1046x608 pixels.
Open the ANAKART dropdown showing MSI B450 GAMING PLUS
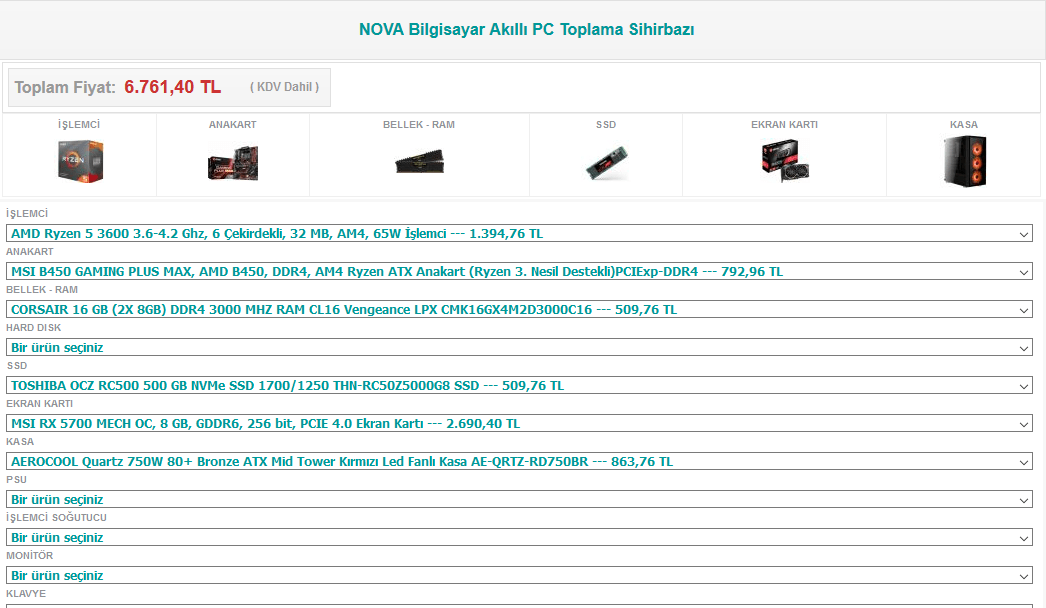point(519,272)
